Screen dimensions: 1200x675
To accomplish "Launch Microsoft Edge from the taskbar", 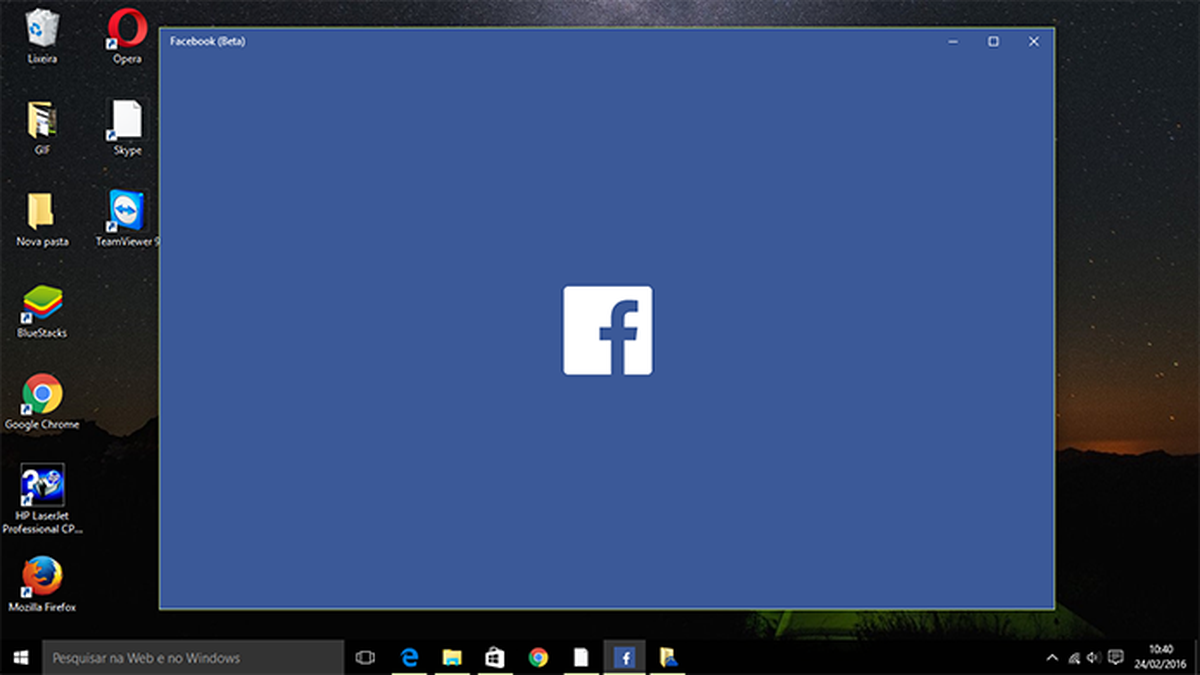I will click(x=409, y=657).
